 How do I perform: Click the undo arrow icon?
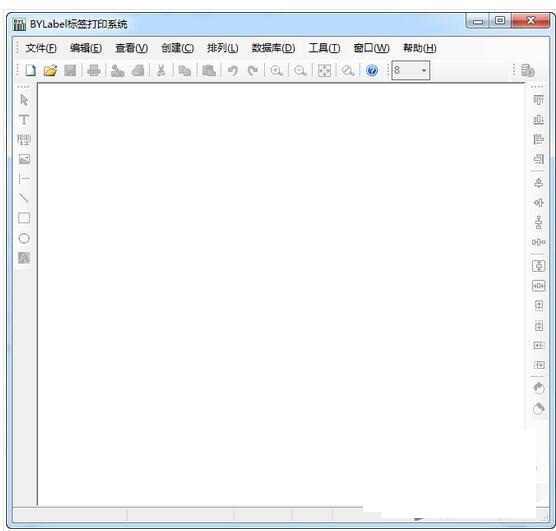(x=233, y=71)
